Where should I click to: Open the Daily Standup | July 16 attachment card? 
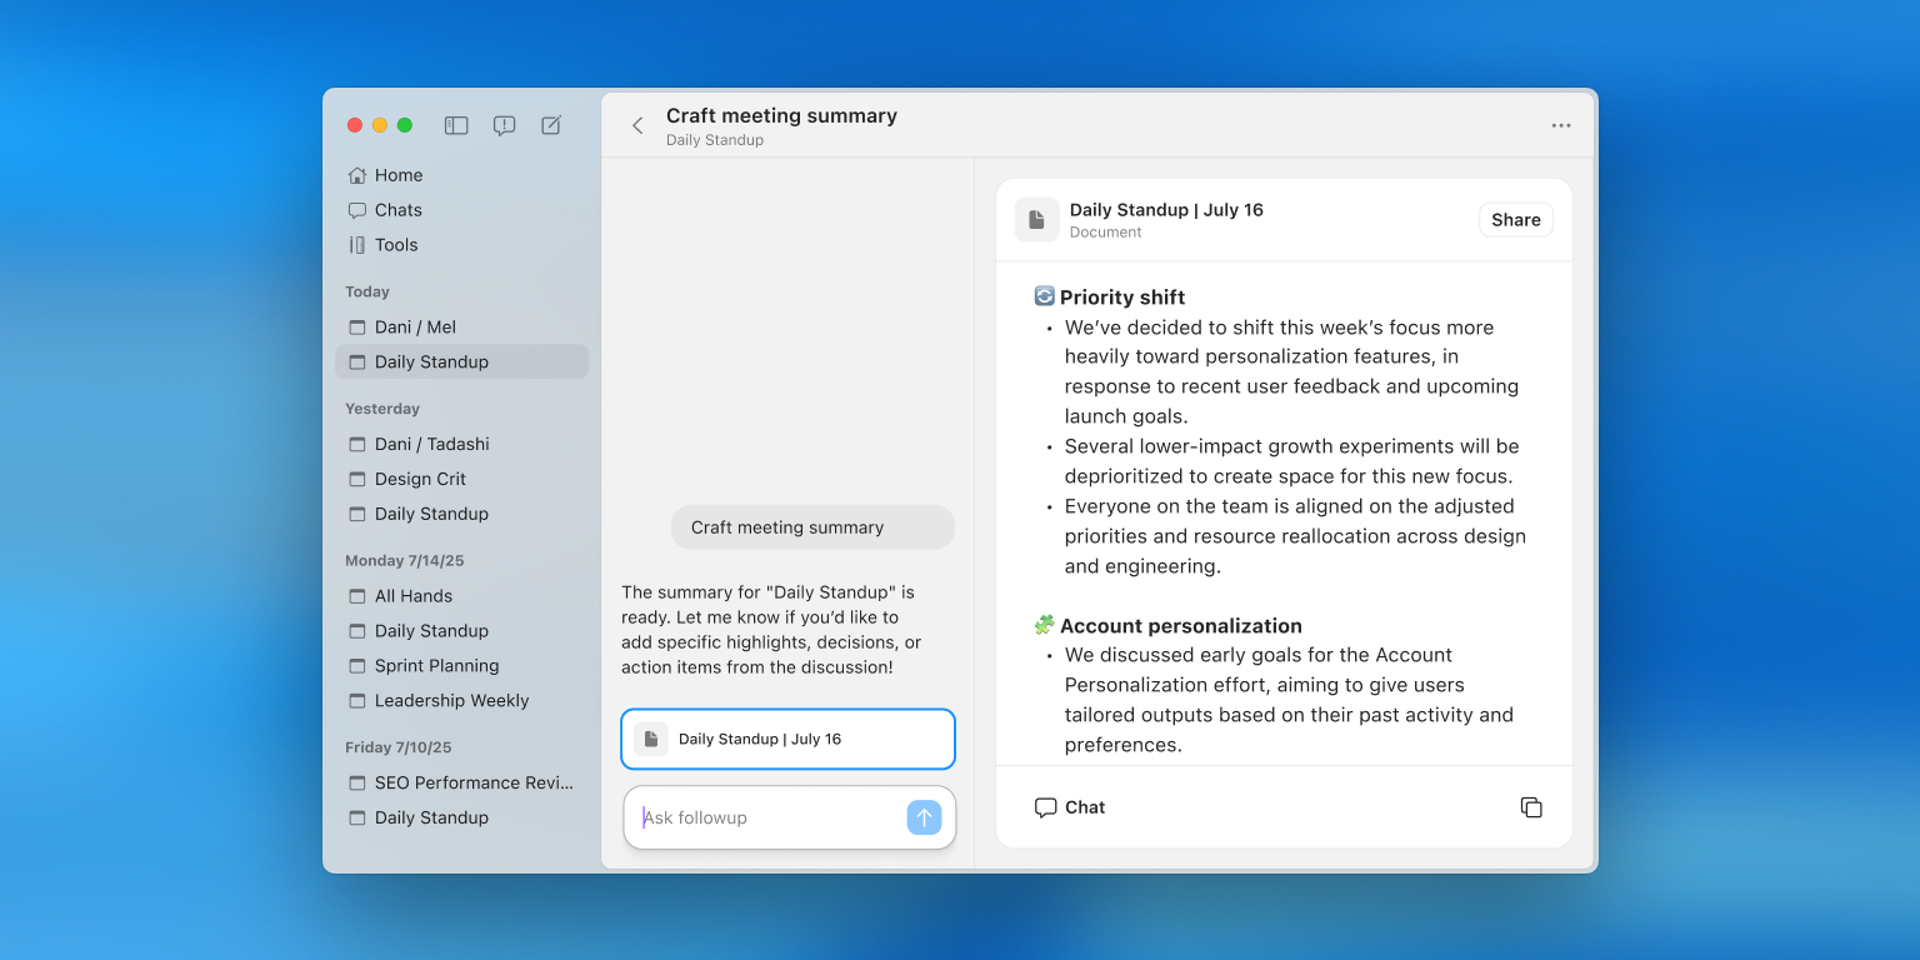point(788,739)
